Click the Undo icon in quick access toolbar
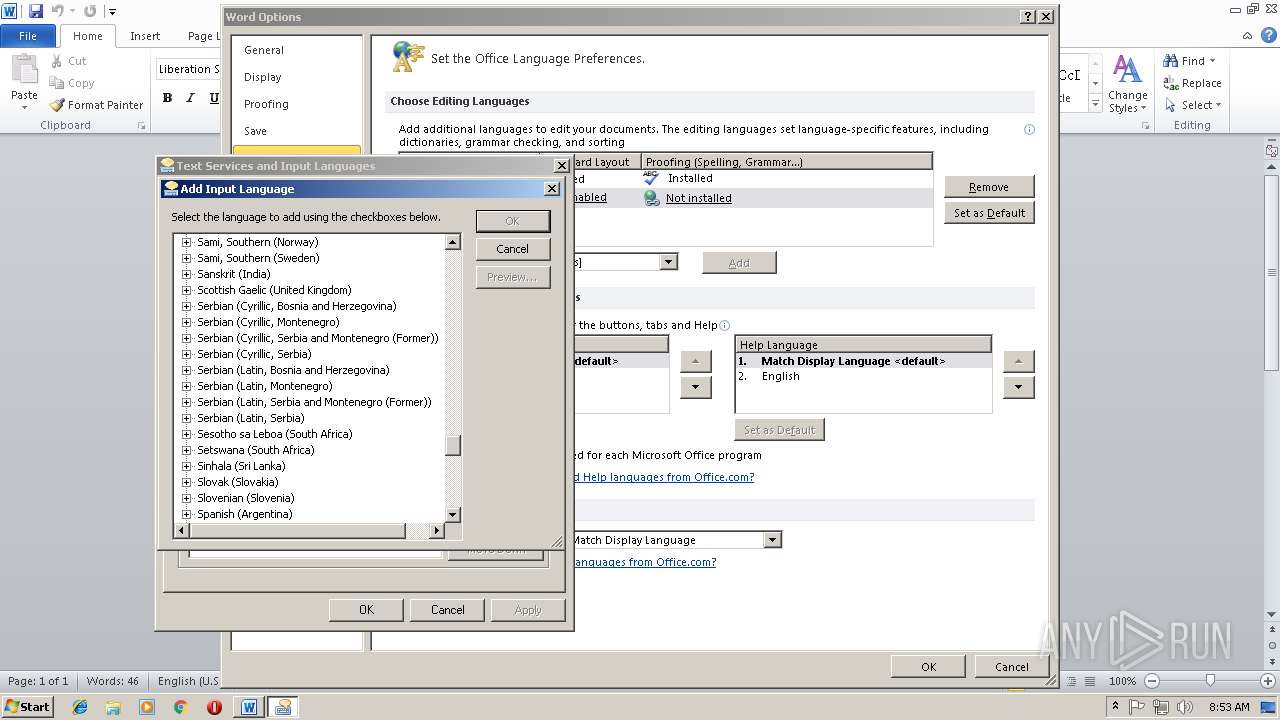1280x720 pixels. pyautogui.click(x=58, y=11)
